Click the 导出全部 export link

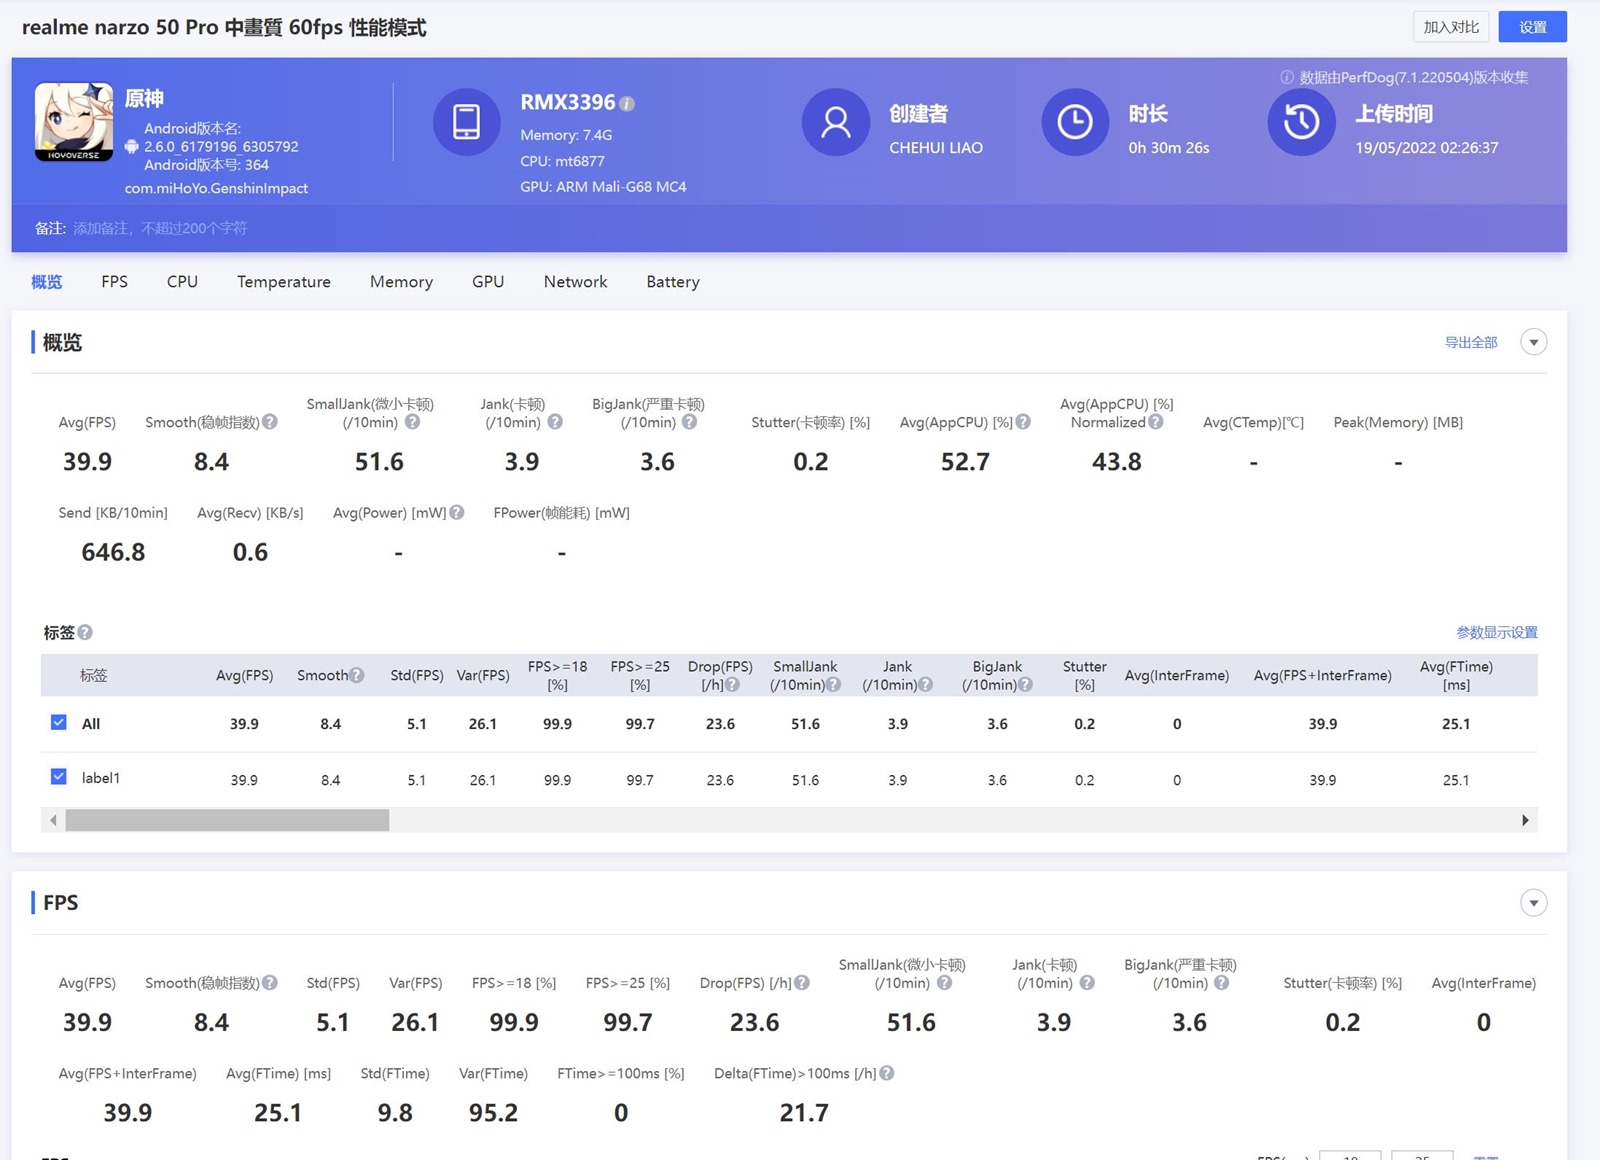[1470, 342]
